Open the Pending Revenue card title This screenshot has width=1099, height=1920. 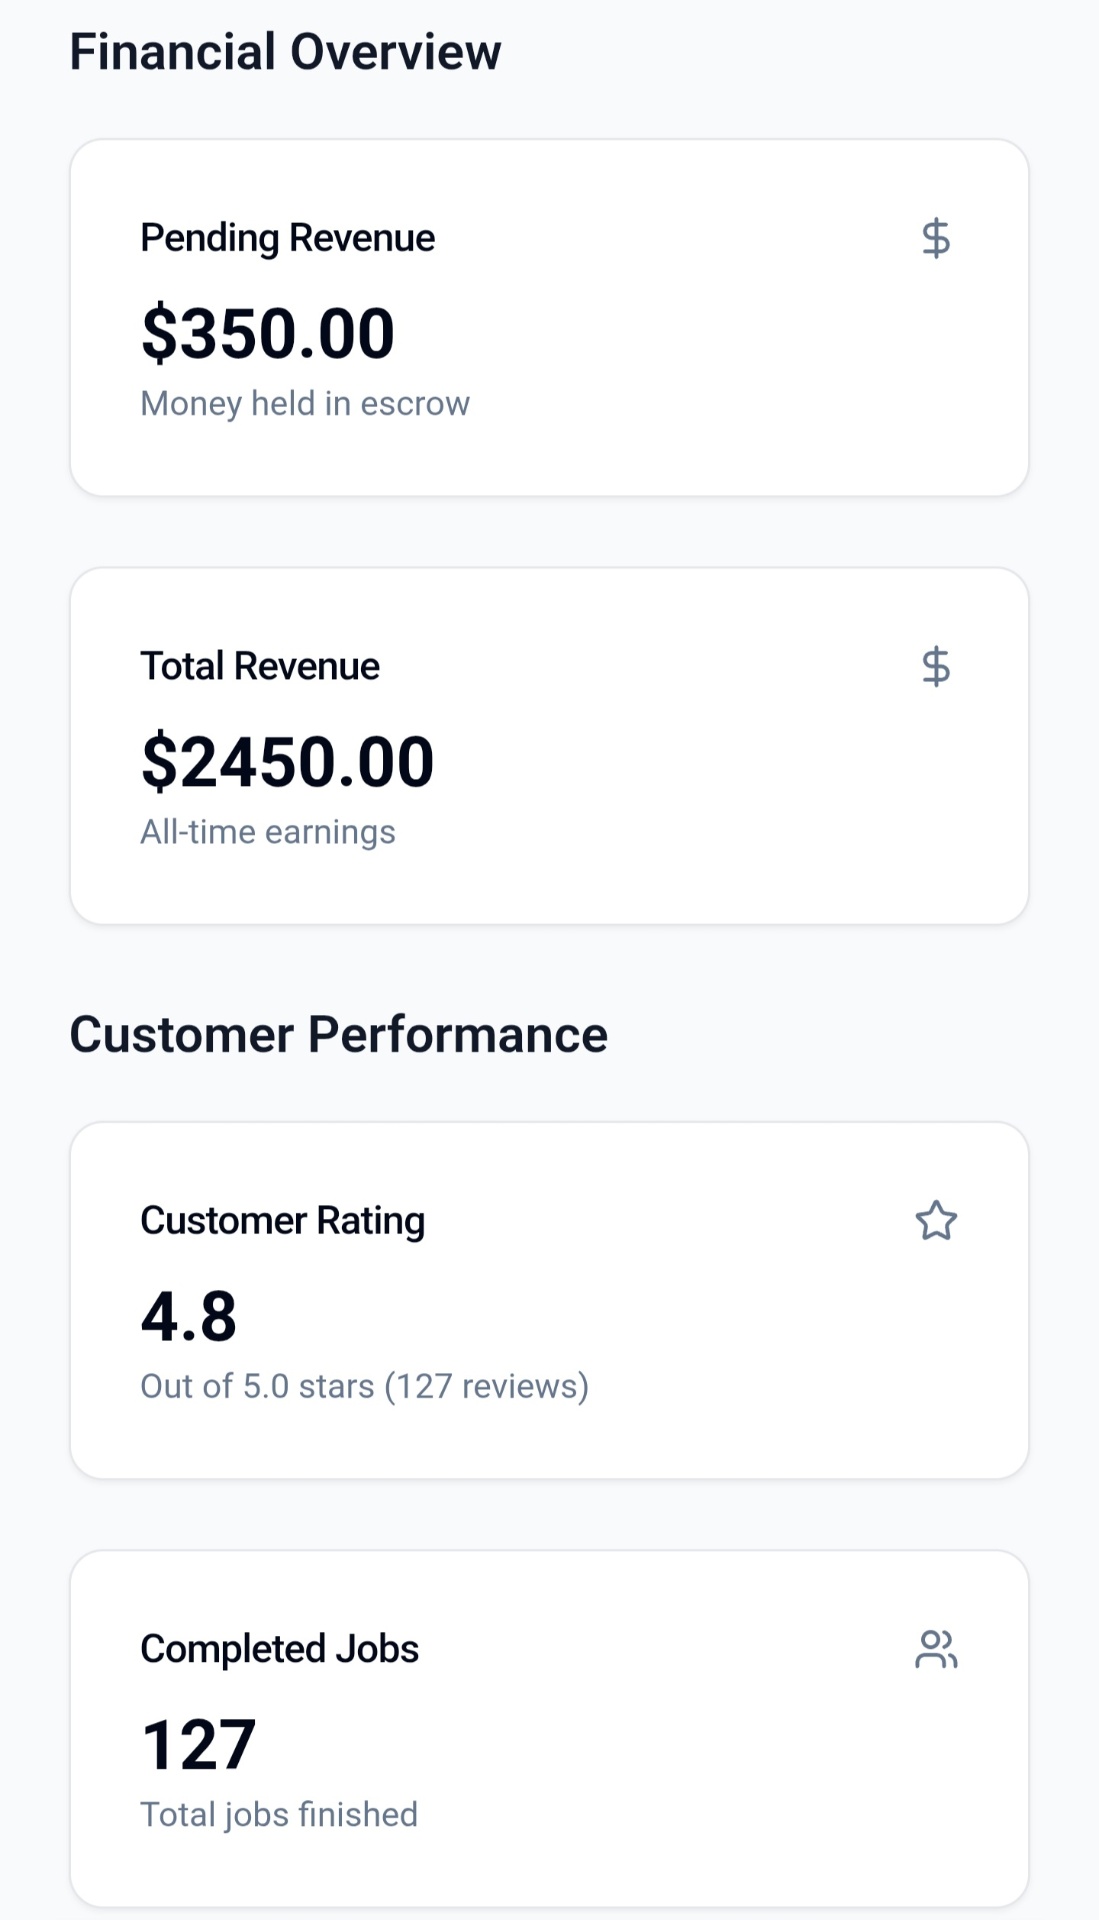pyautogui.click(x=288, y=238)
